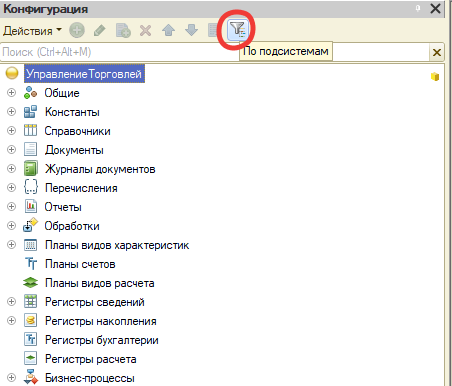This screenshot has width=452, height=386.
Task: Click the pencil edit icon
Action: click(100, 31)
